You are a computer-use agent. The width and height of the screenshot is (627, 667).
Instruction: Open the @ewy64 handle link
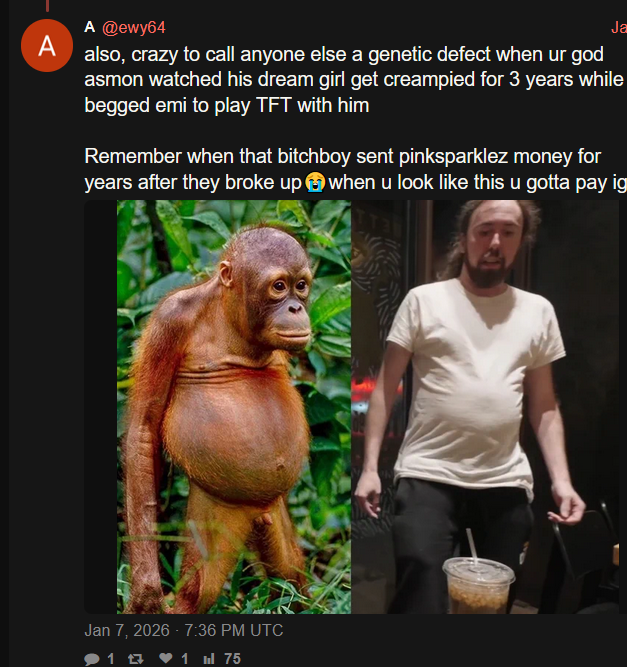tap(134, 28)
